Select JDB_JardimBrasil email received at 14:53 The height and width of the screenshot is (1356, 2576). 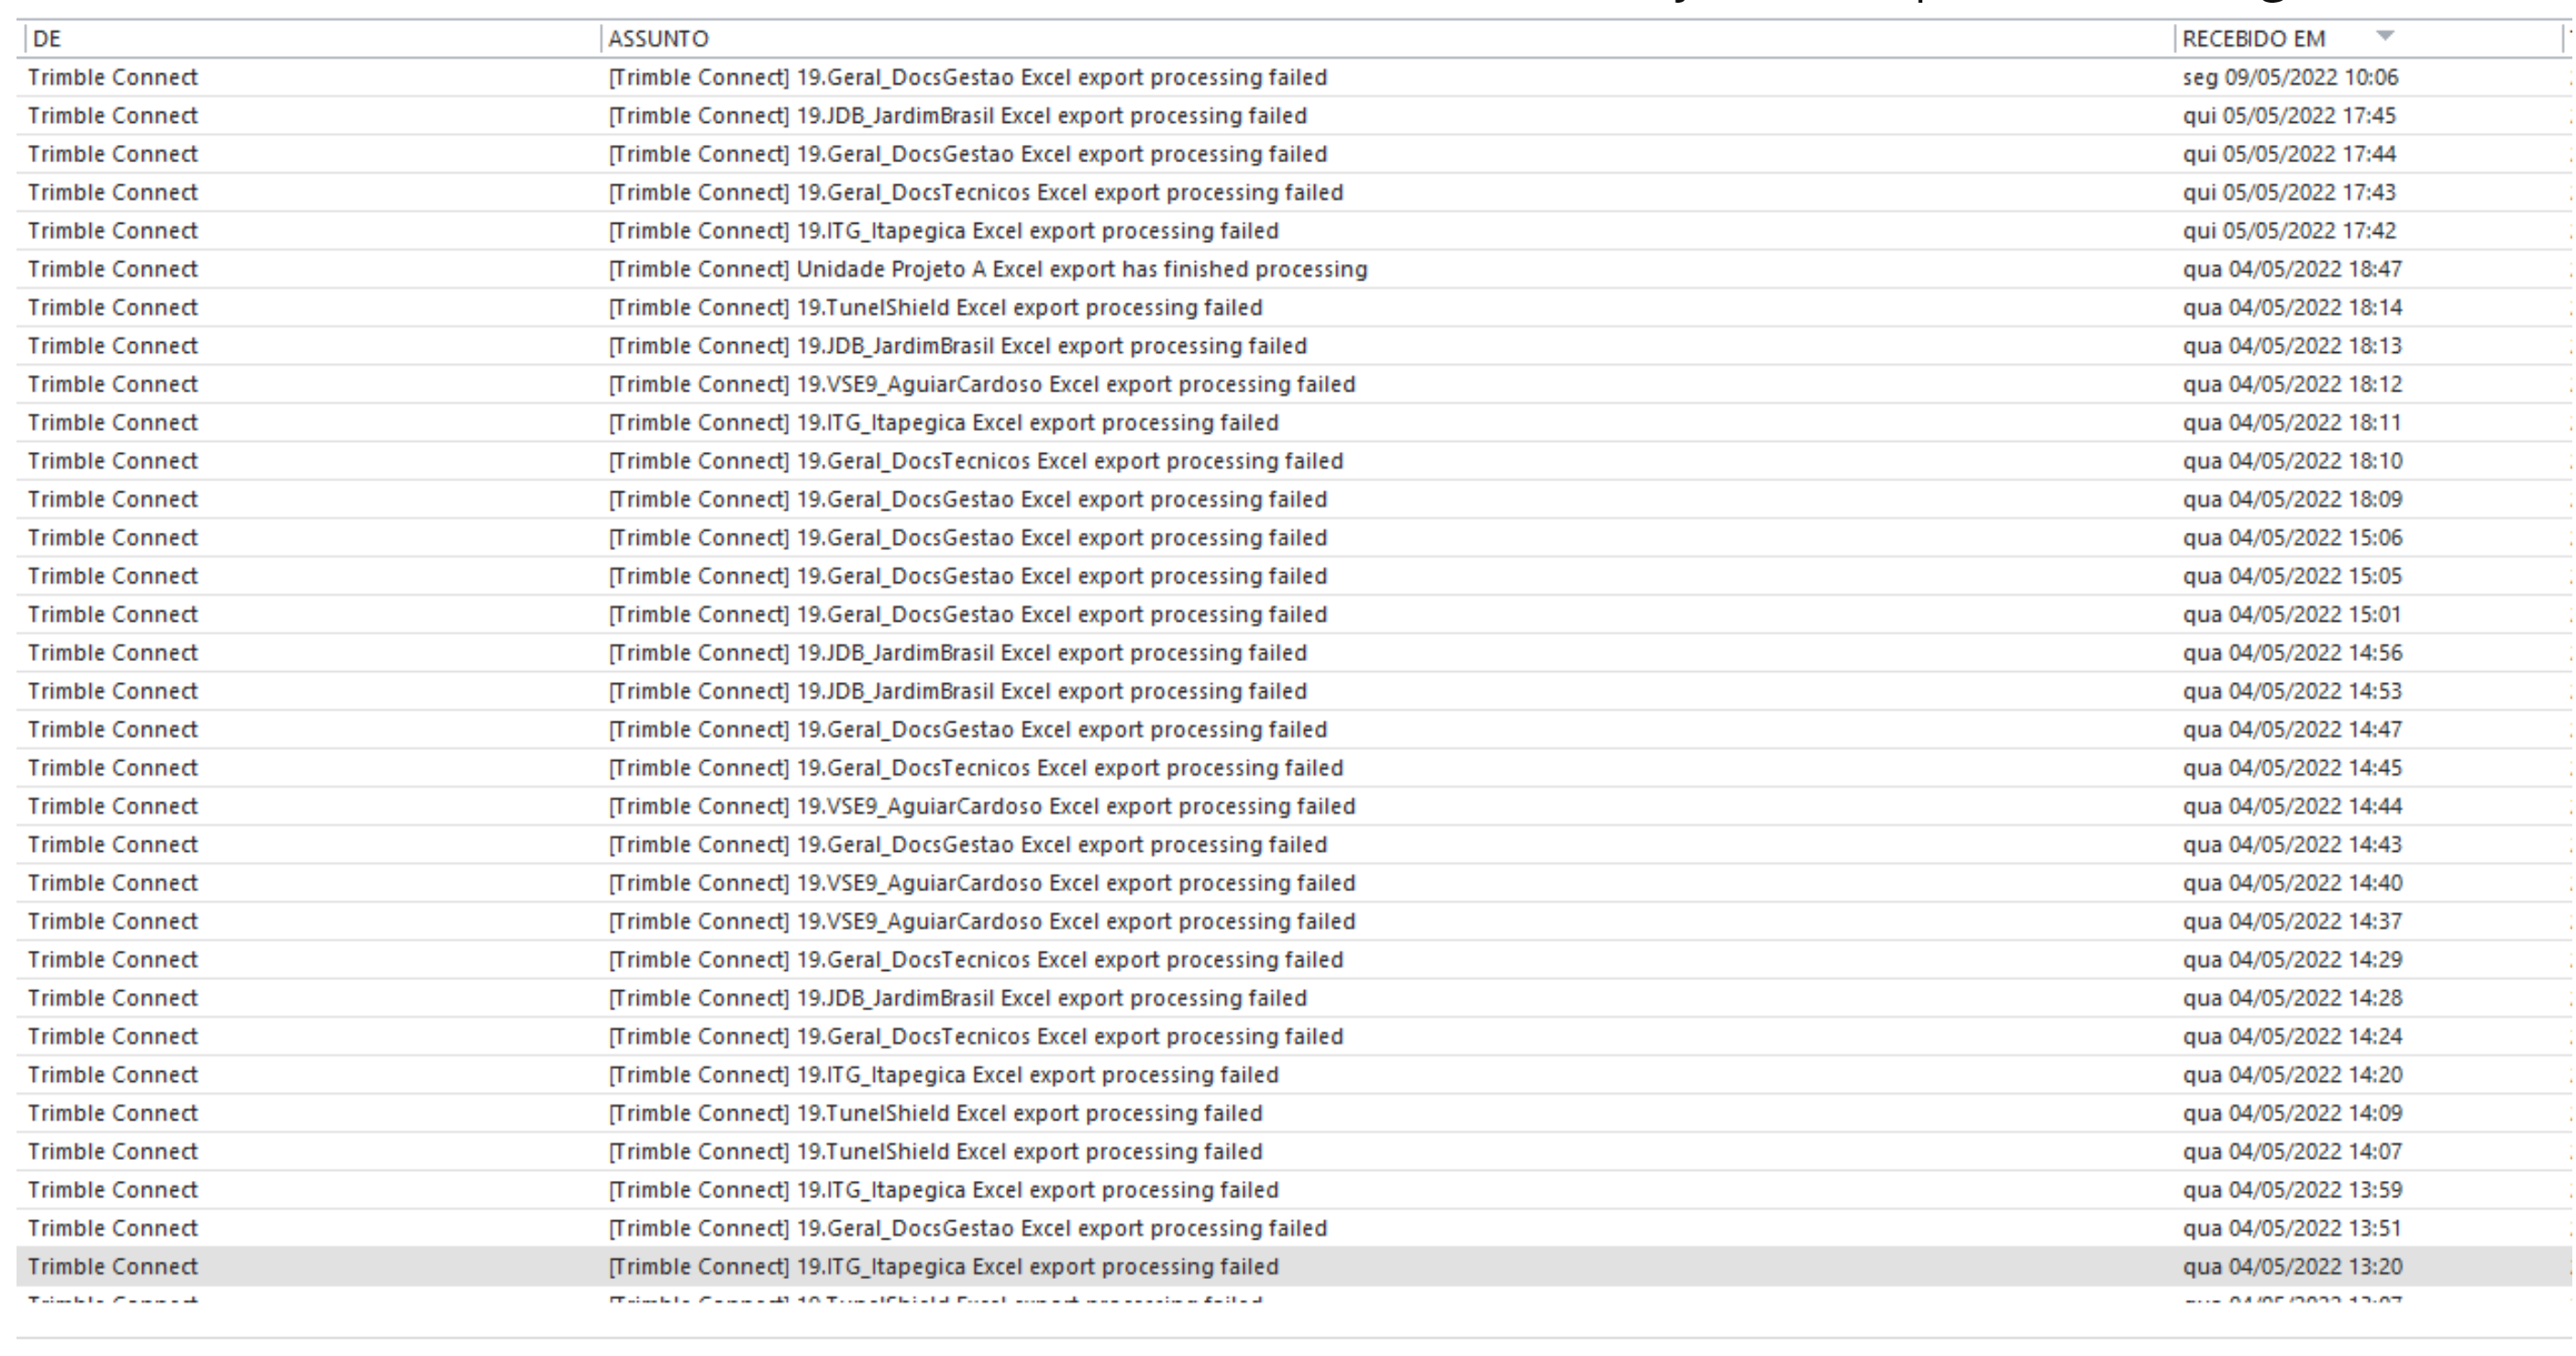(x=1293, y=691)
